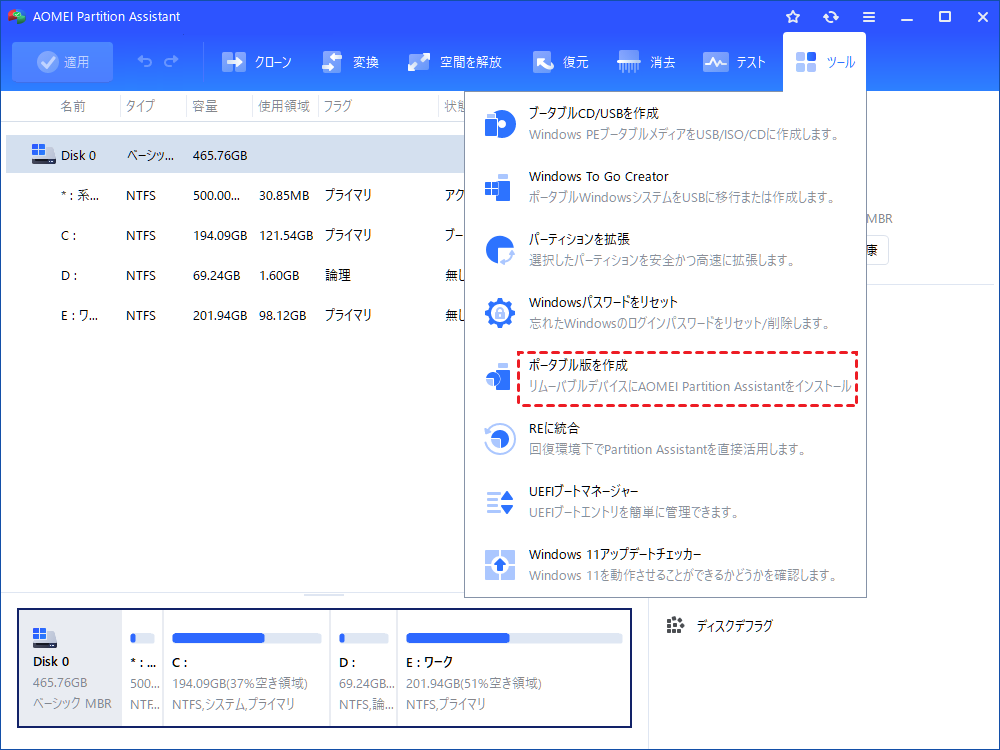
Task: Open the テスト (Test) menu
Action: 733,62
